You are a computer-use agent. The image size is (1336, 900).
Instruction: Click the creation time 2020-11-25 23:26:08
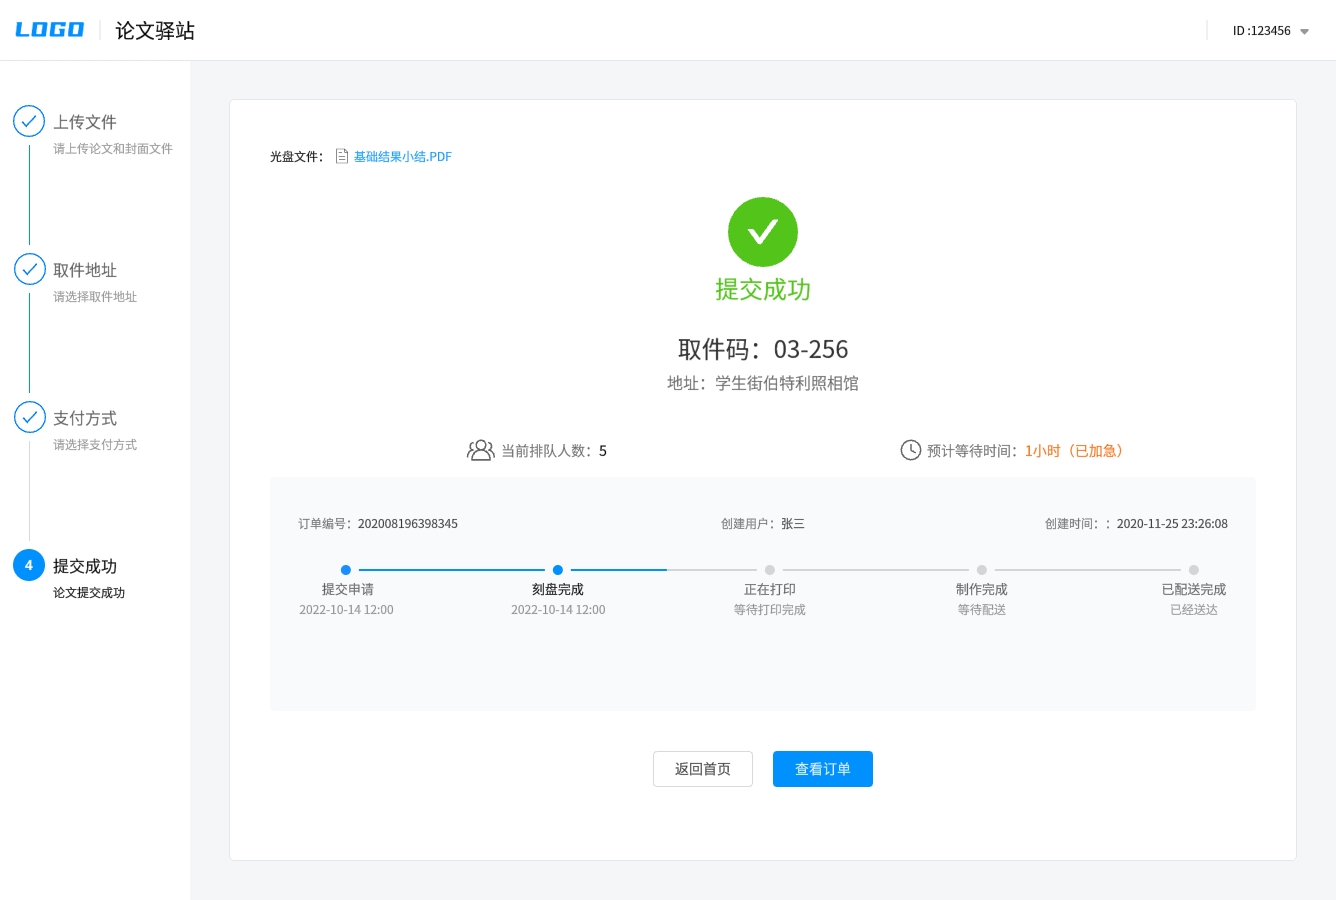tap(1172, 524)
